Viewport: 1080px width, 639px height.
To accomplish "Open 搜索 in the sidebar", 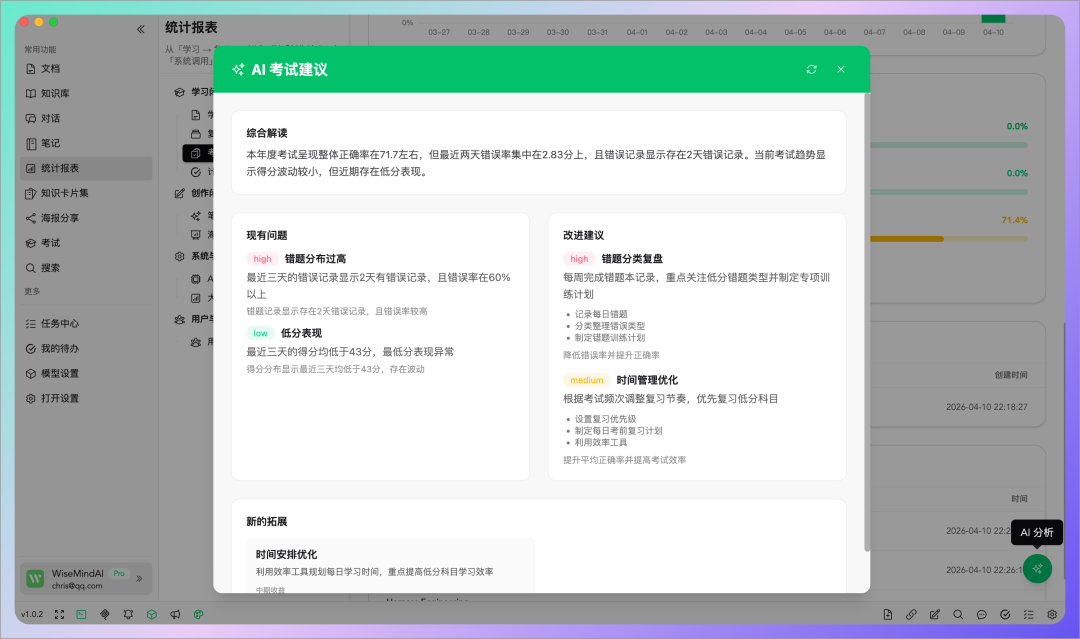I will click(x=86, y=268).
